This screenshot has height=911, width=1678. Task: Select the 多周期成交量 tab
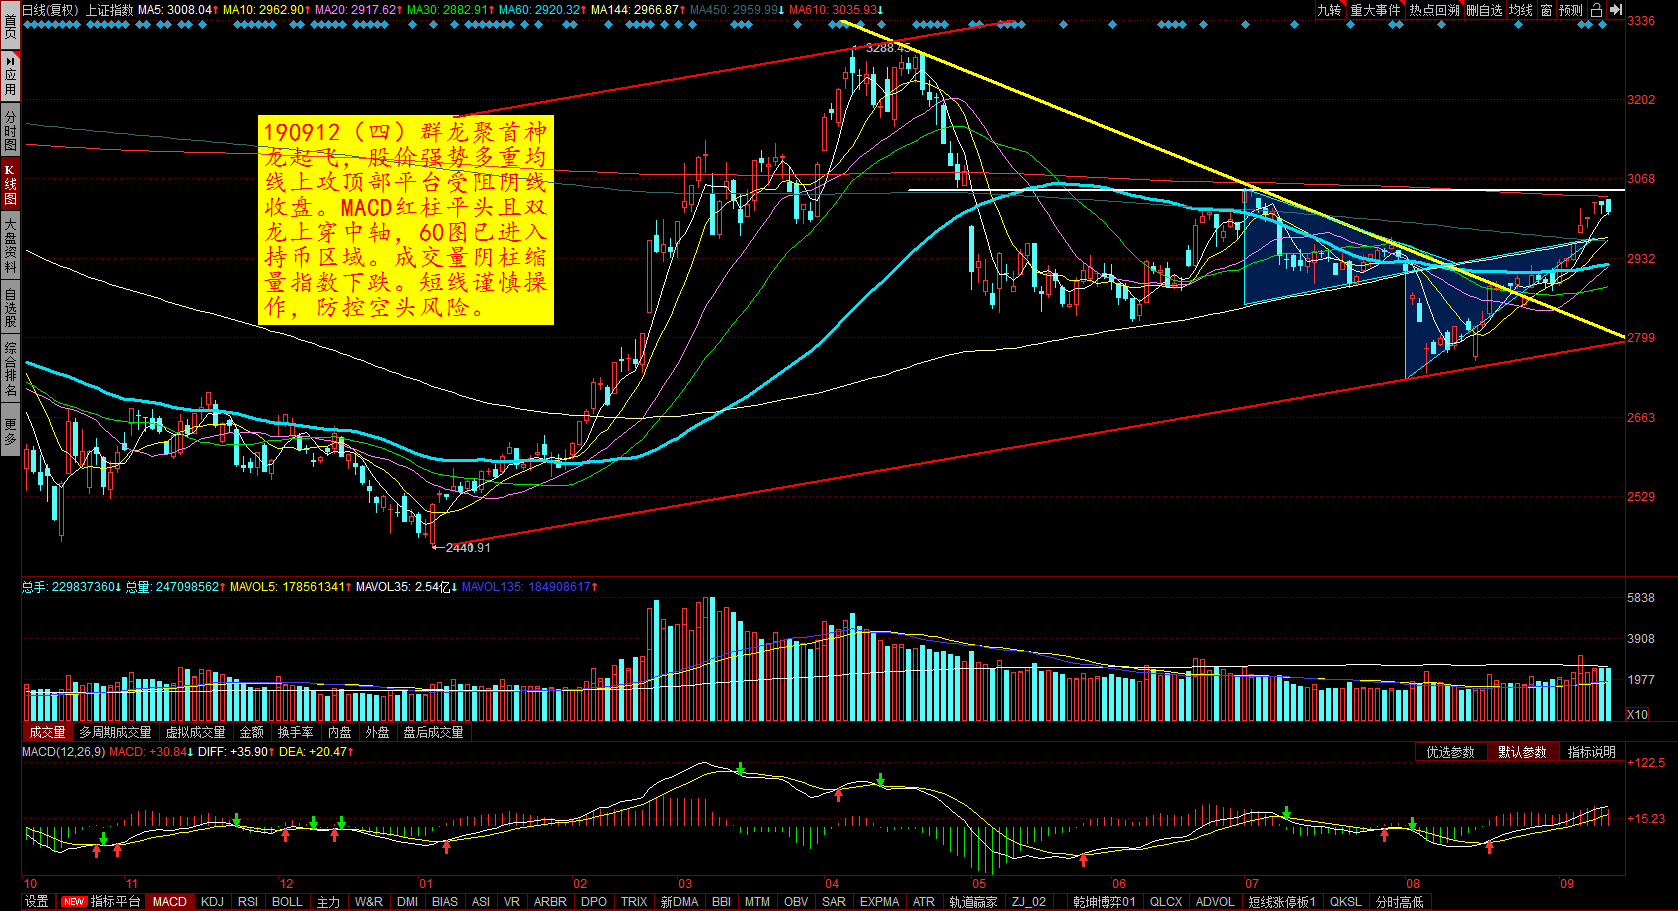(116, 732)
